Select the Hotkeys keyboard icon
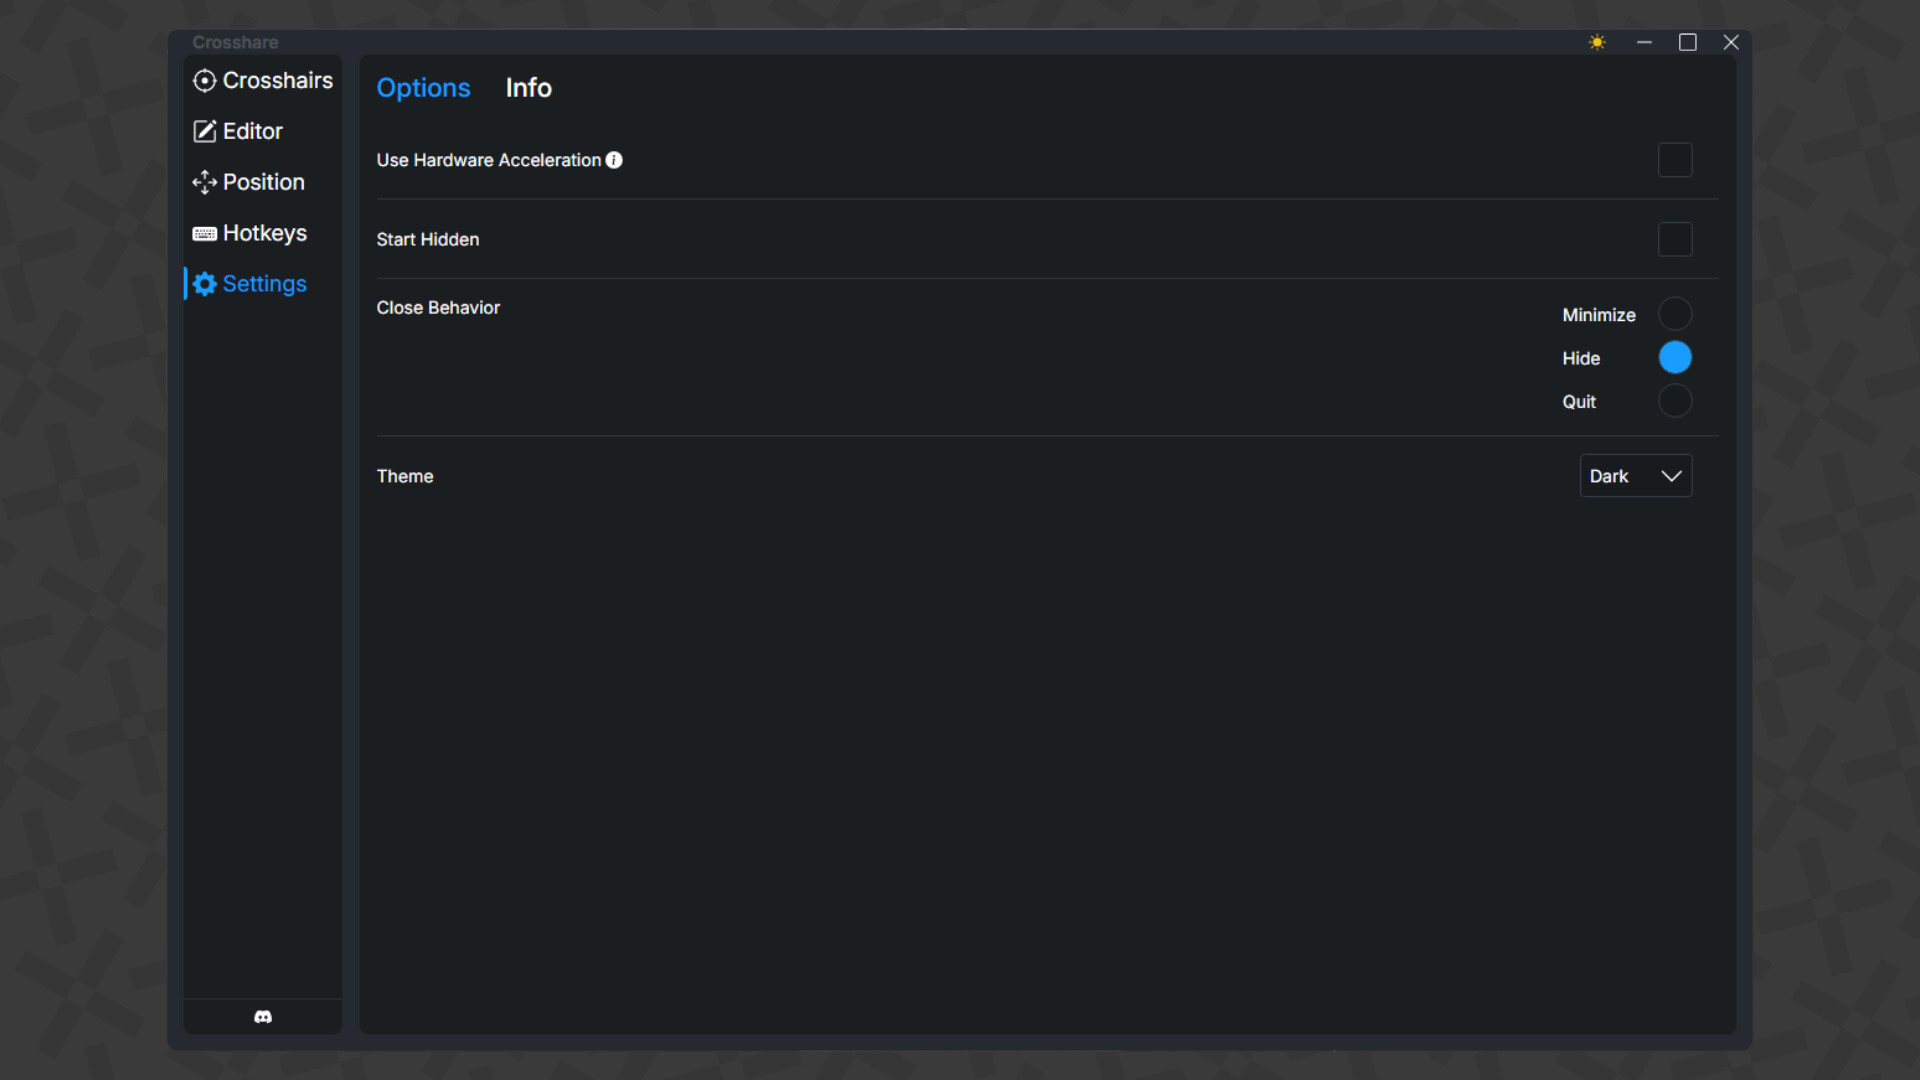The height and width of the screenshot is (1080, 1920). click(x=204, y=233)
